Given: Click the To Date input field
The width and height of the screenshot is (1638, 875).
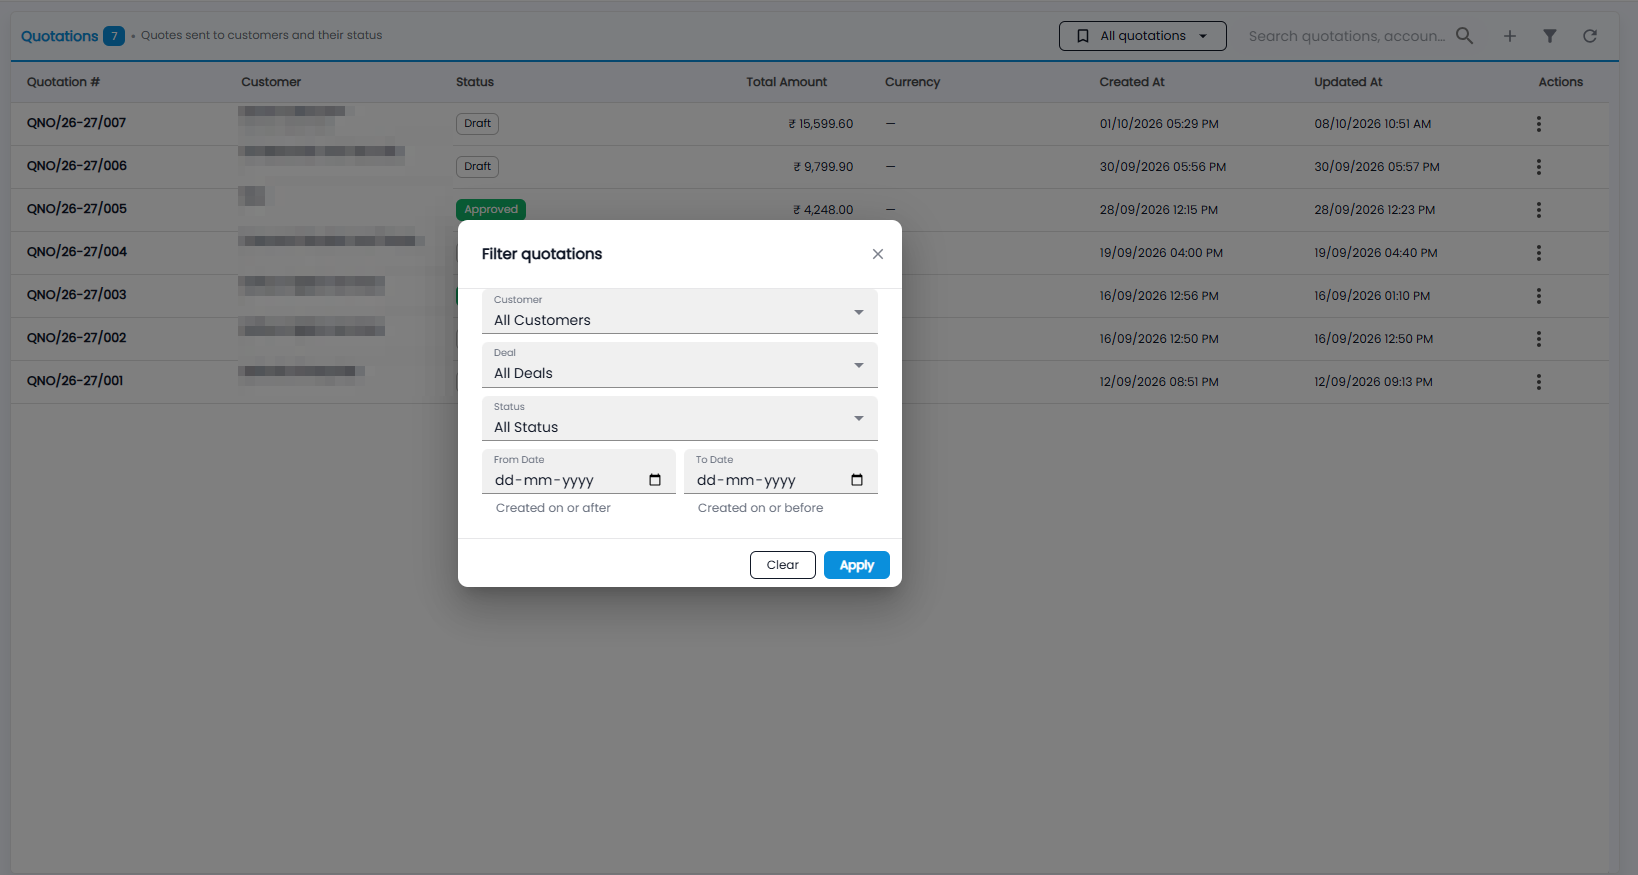Looking at the screenshot, I should pos(781,472).
